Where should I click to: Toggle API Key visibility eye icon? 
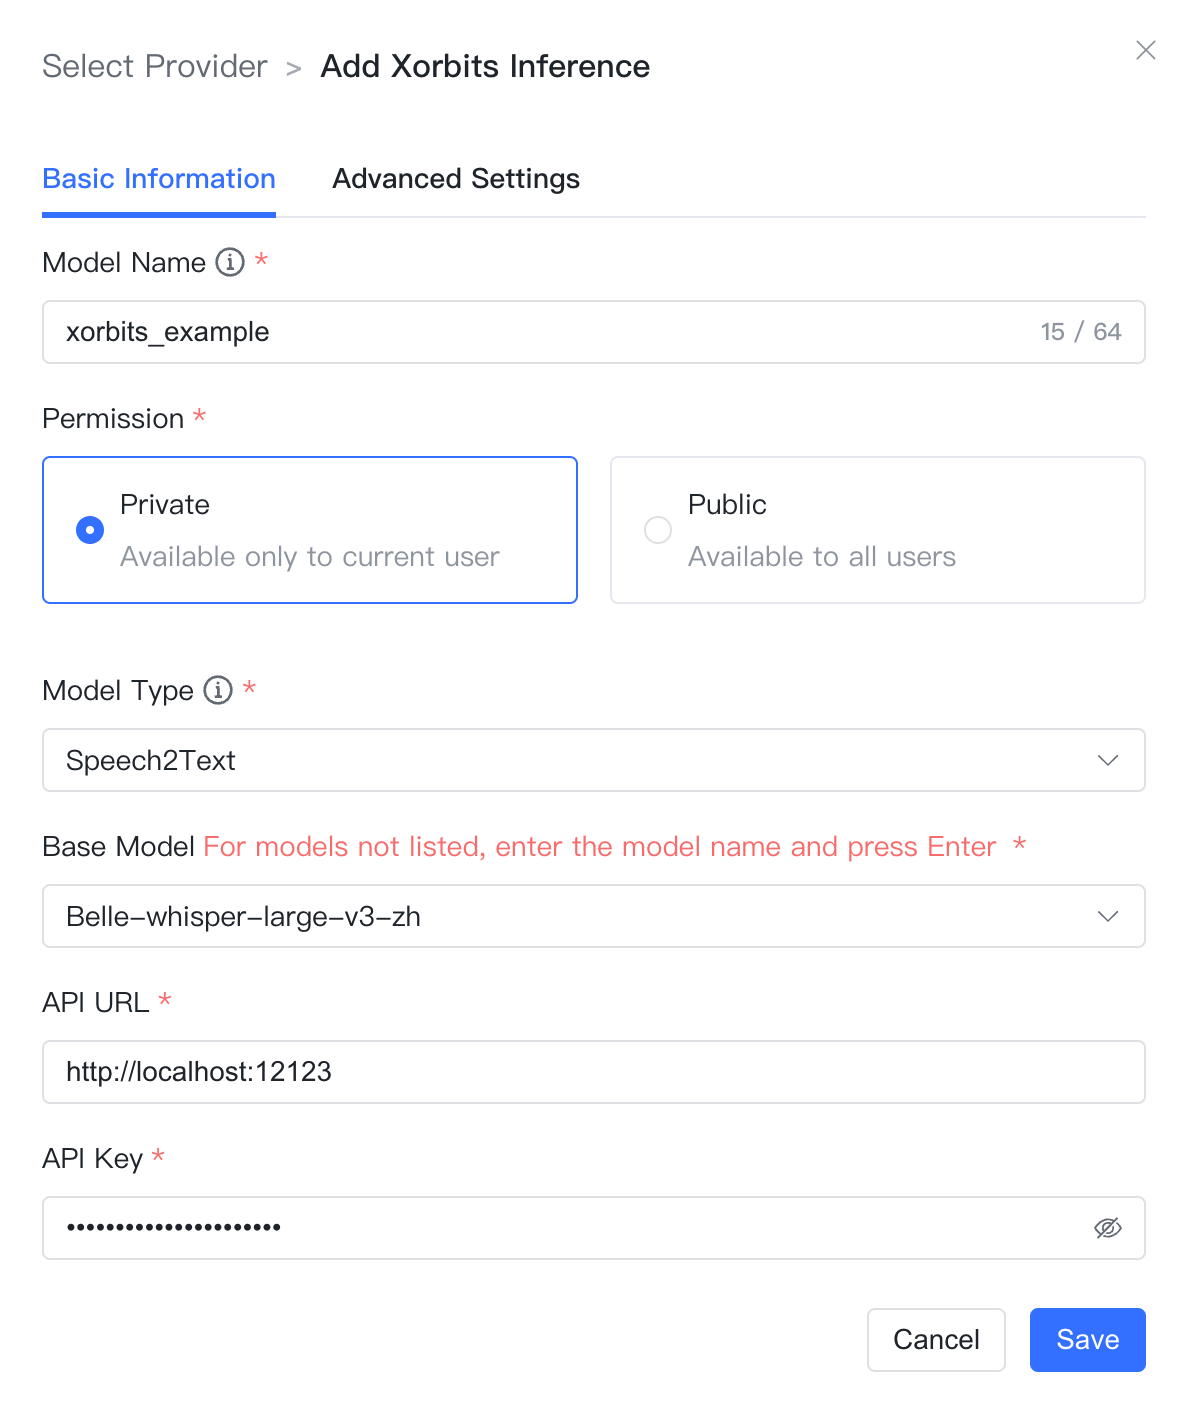[x=1108, y=1228]
